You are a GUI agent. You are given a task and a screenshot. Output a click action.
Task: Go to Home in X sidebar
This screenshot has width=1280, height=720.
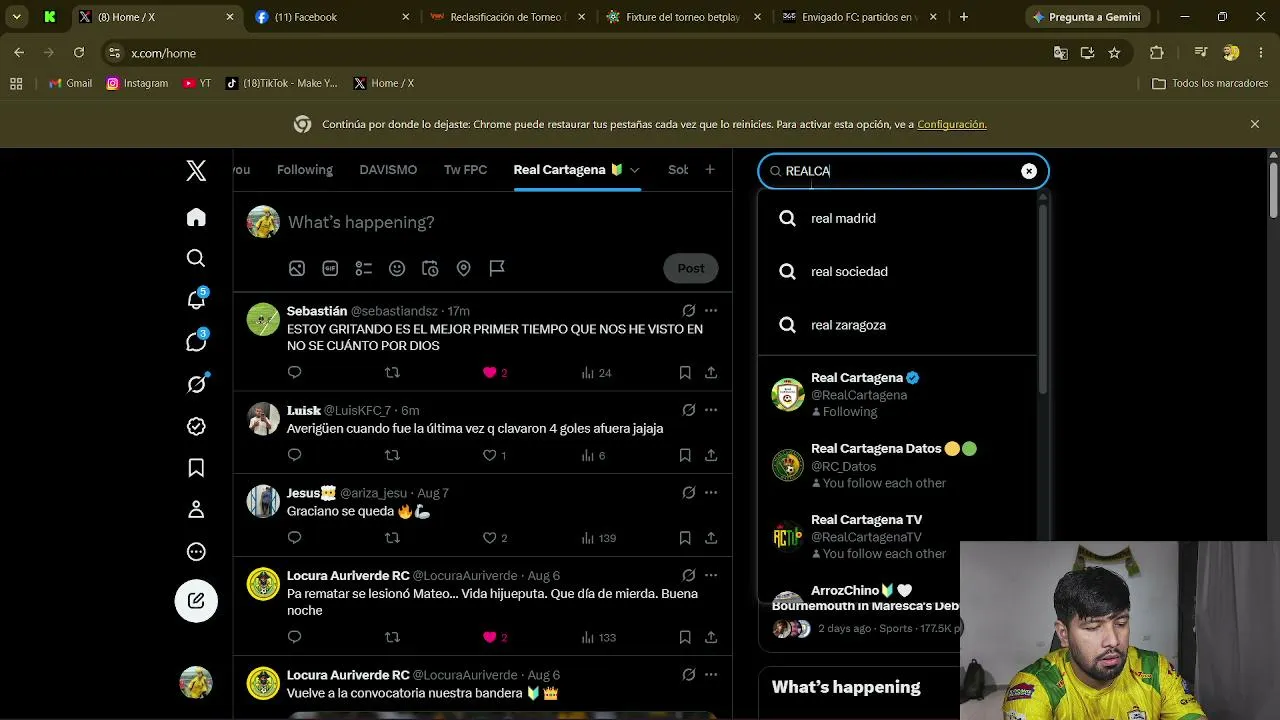coord(196,217)
